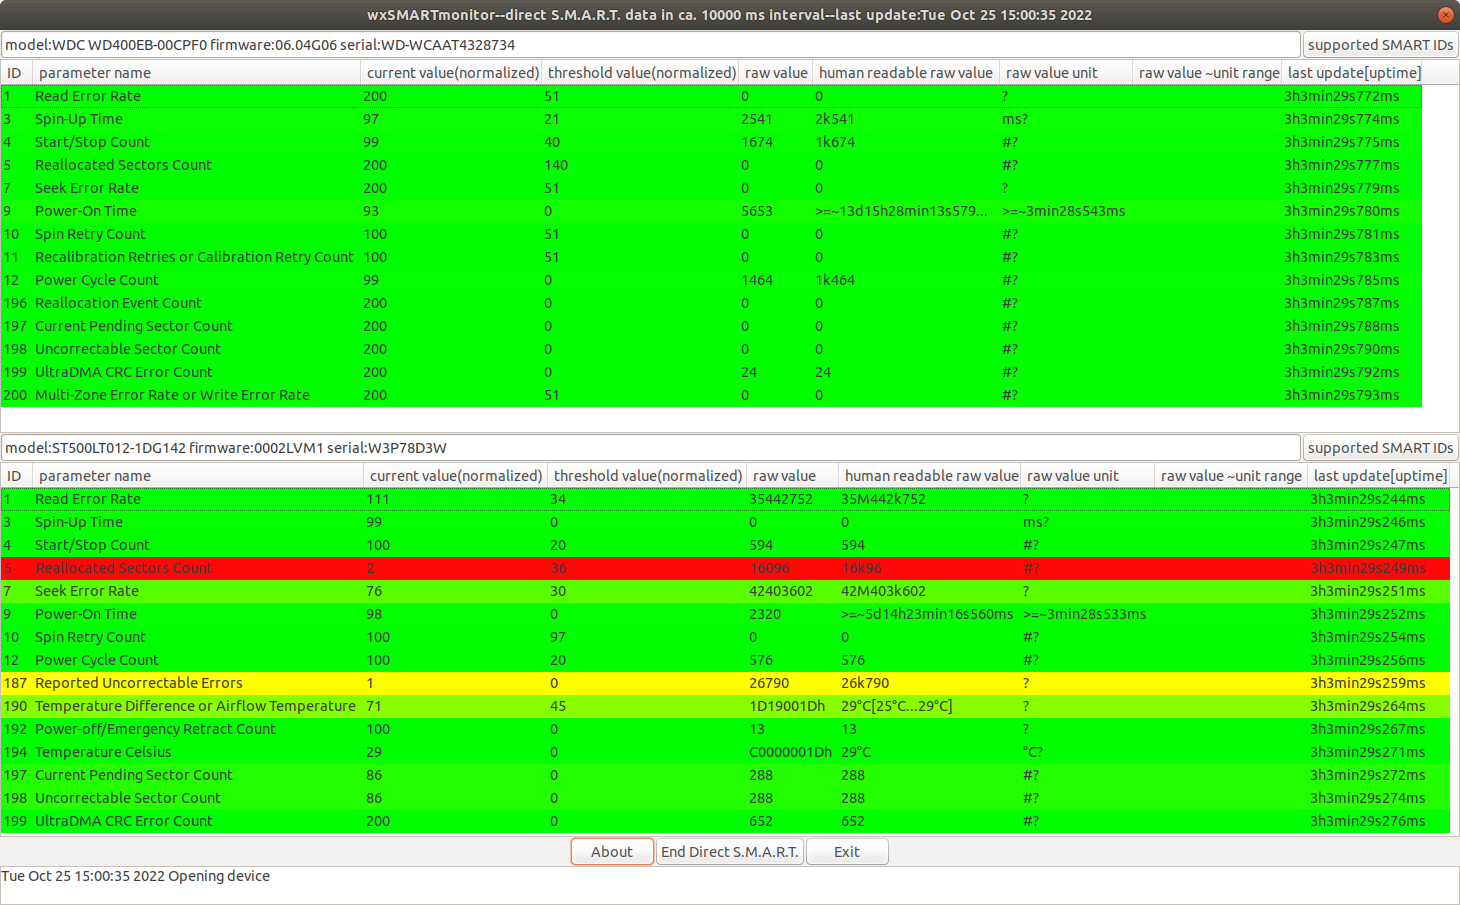Image resolution: width=1460 pixels, height=905 pixels.
Task: Click the 'Opening device' log message area
Action: (x=400, y=877)
